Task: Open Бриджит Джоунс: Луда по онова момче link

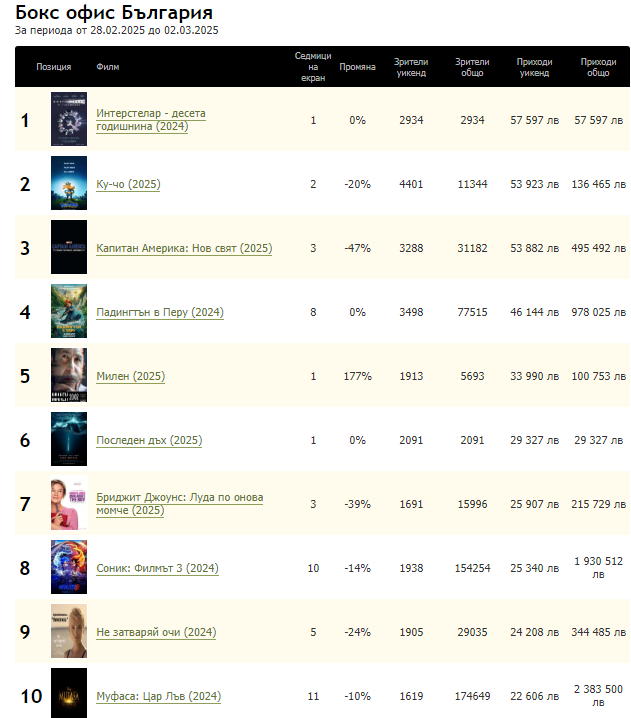Action: (x=179, y=504)
